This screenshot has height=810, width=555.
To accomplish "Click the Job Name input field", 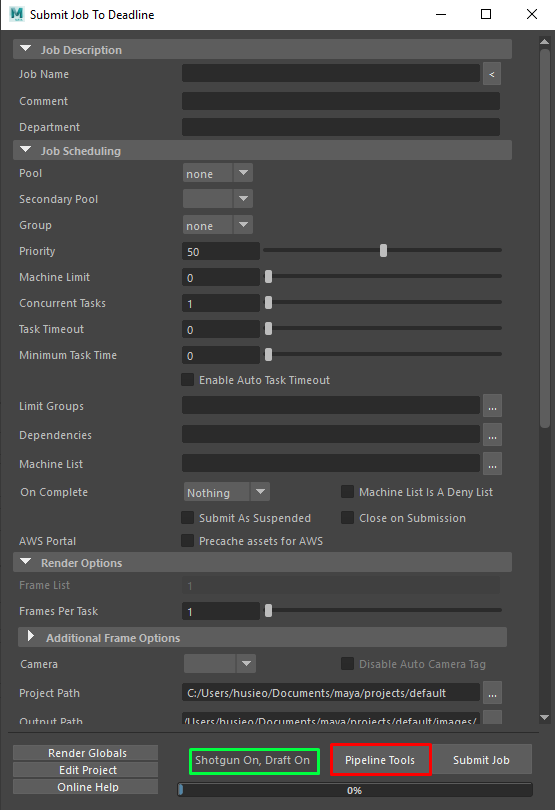I will (x=331, y=73).
